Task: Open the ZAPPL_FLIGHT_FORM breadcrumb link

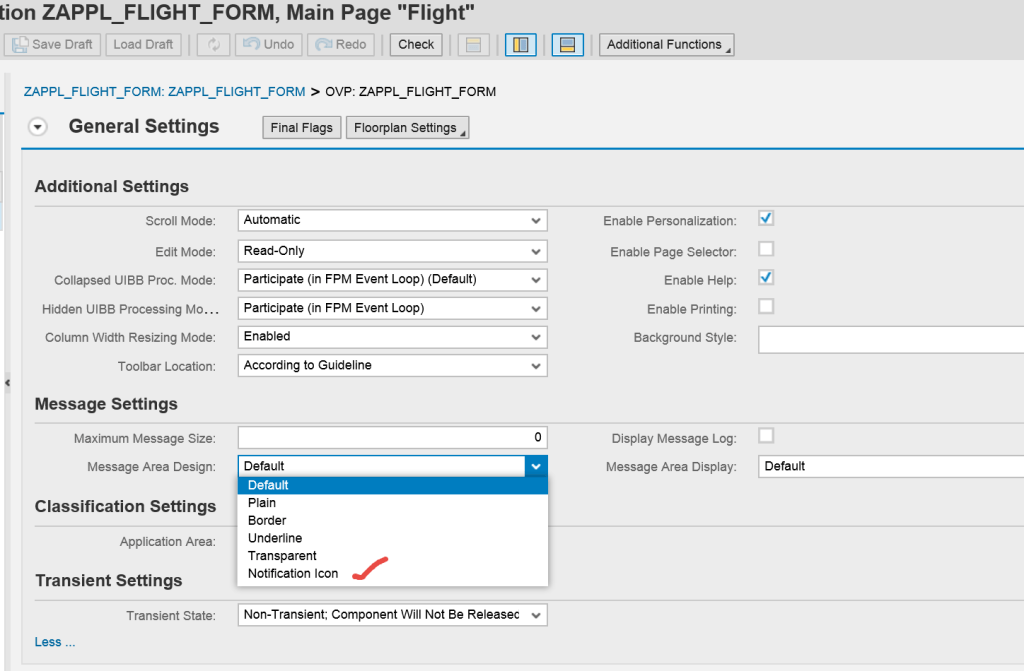Action: tap(165, 91)
